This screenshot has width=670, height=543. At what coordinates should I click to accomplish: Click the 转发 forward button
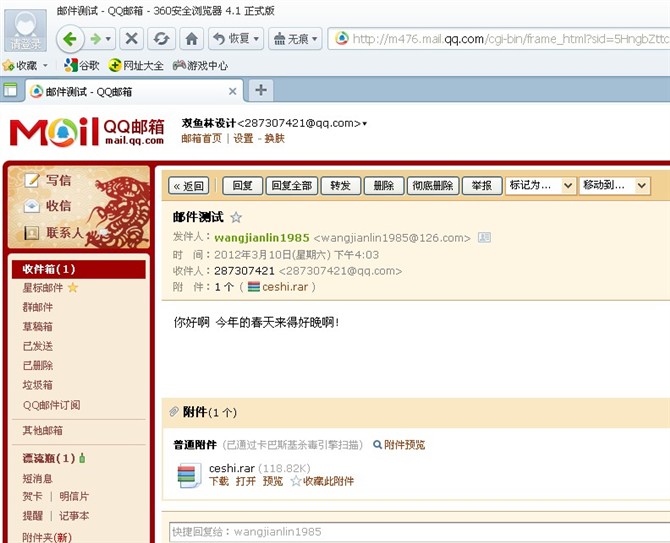tap(341, 186)
